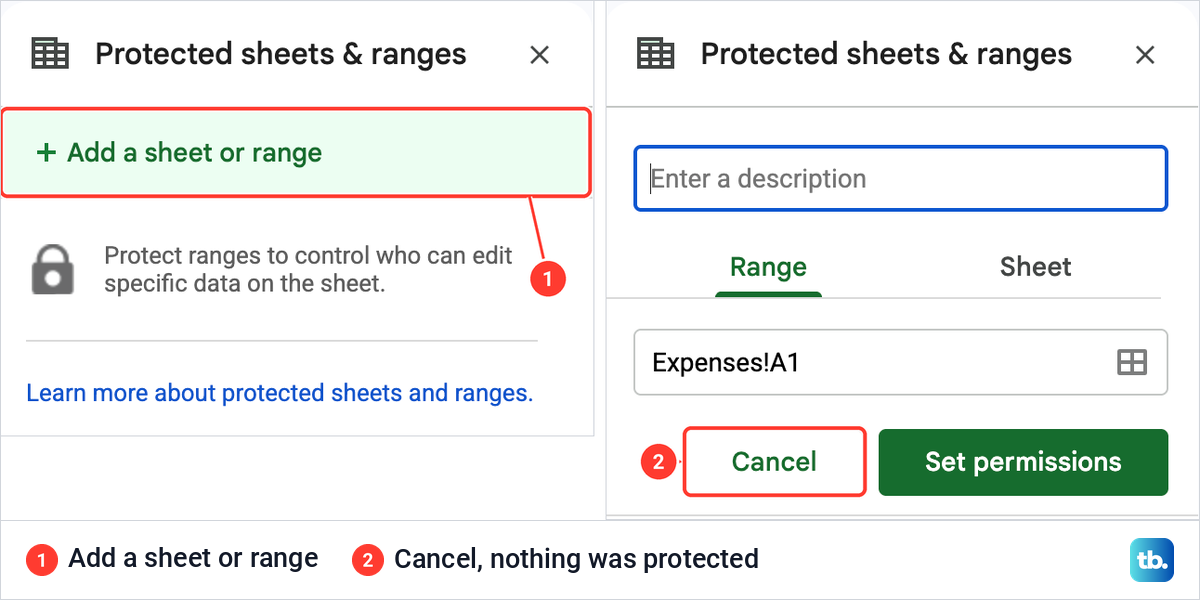Click Set permissions button
Viewport: 1200px width, 600px height.
(x=1023, y=462)
